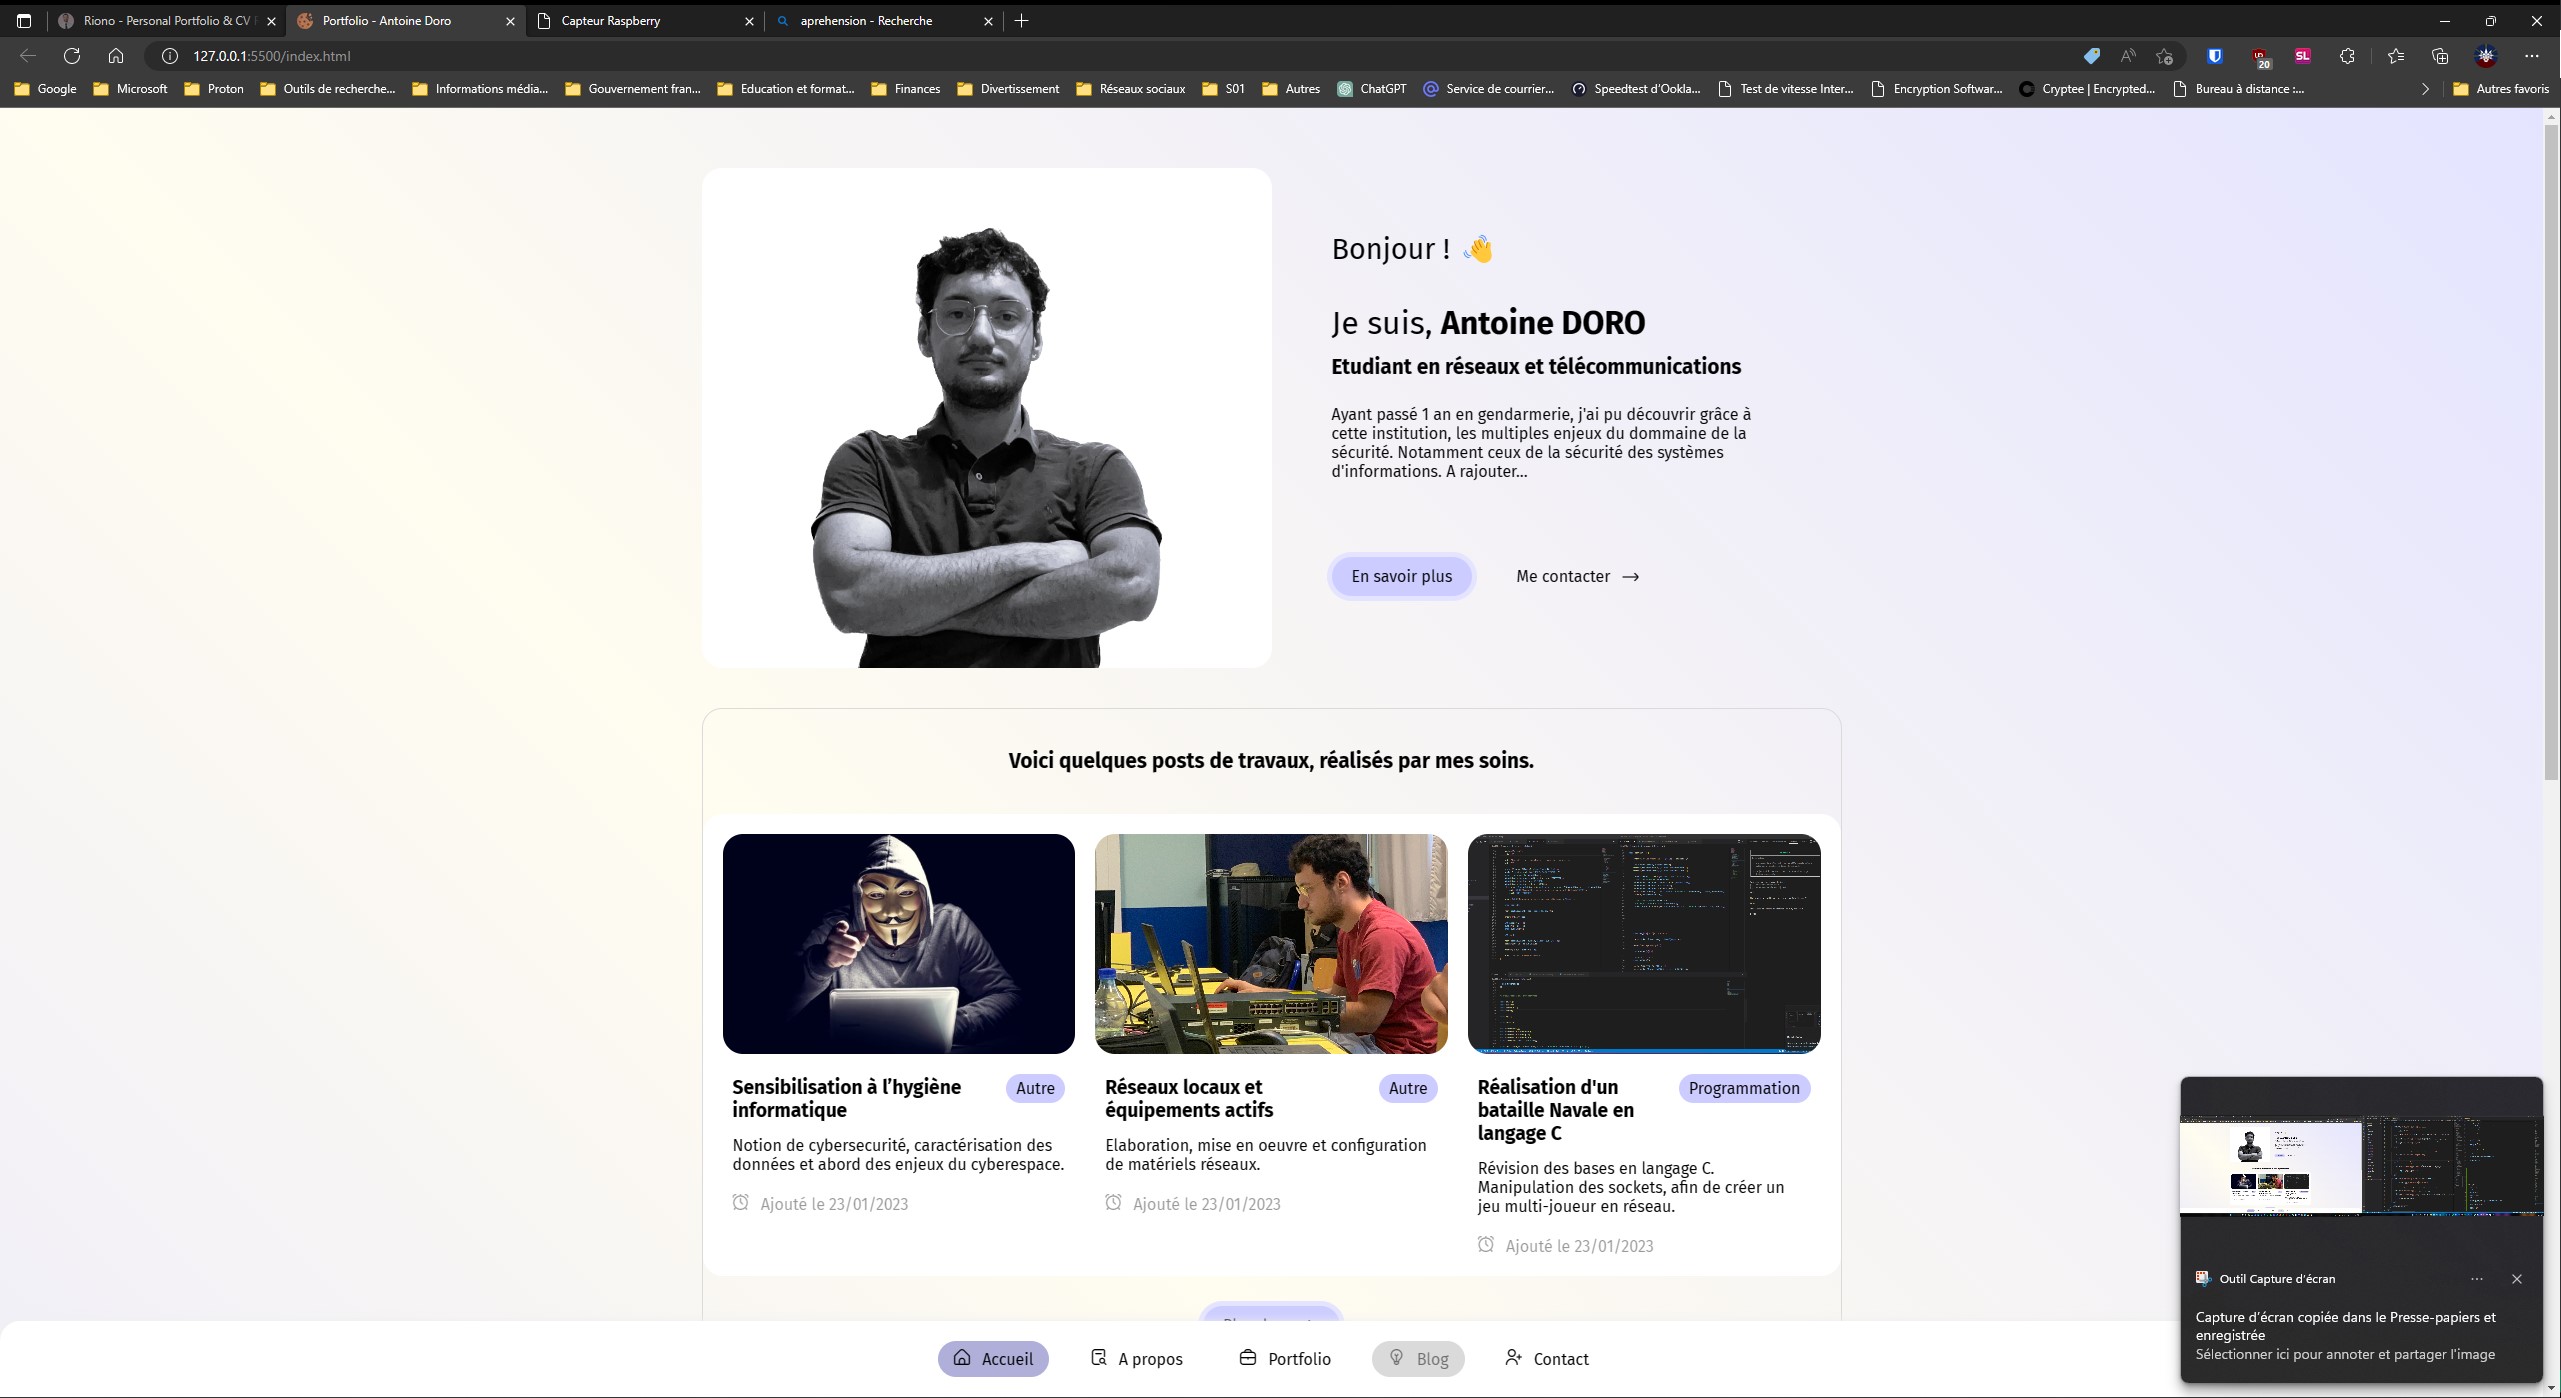Viewport: 2561px width, 1398px height.
Task: Add page to favorites star icon
Action: pos(2165,56)
